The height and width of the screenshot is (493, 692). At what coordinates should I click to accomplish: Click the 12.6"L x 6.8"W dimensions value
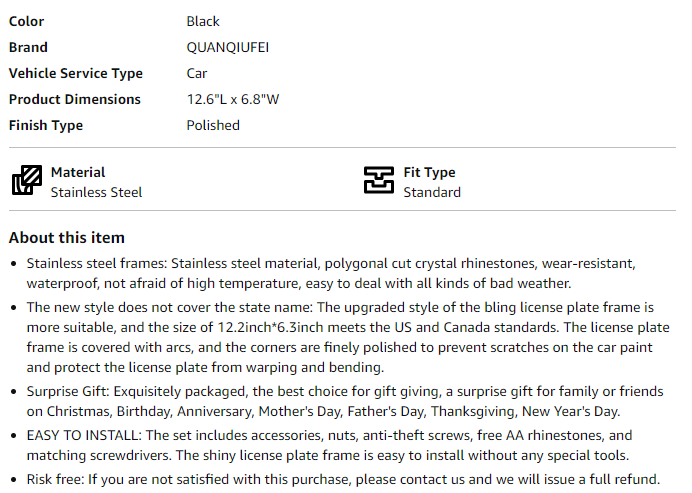click(x=233, y=99)
